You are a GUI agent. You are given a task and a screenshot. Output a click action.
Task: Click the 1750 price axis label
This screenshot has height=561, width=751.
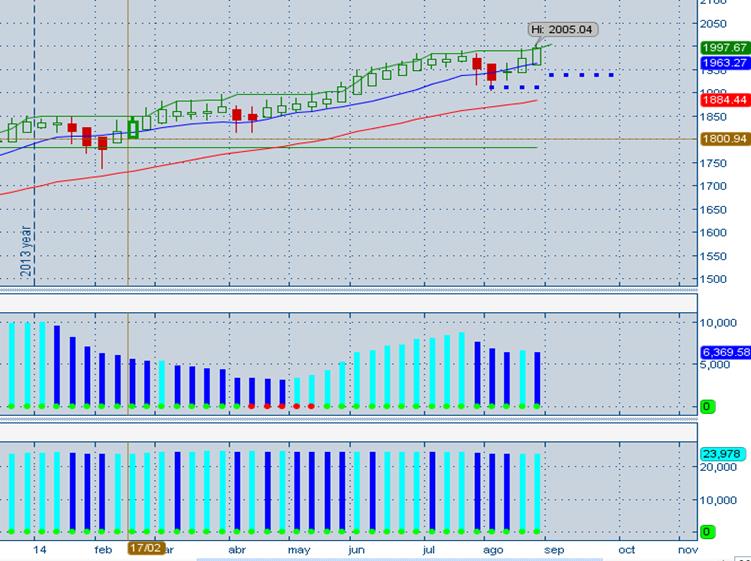point(713,163)
